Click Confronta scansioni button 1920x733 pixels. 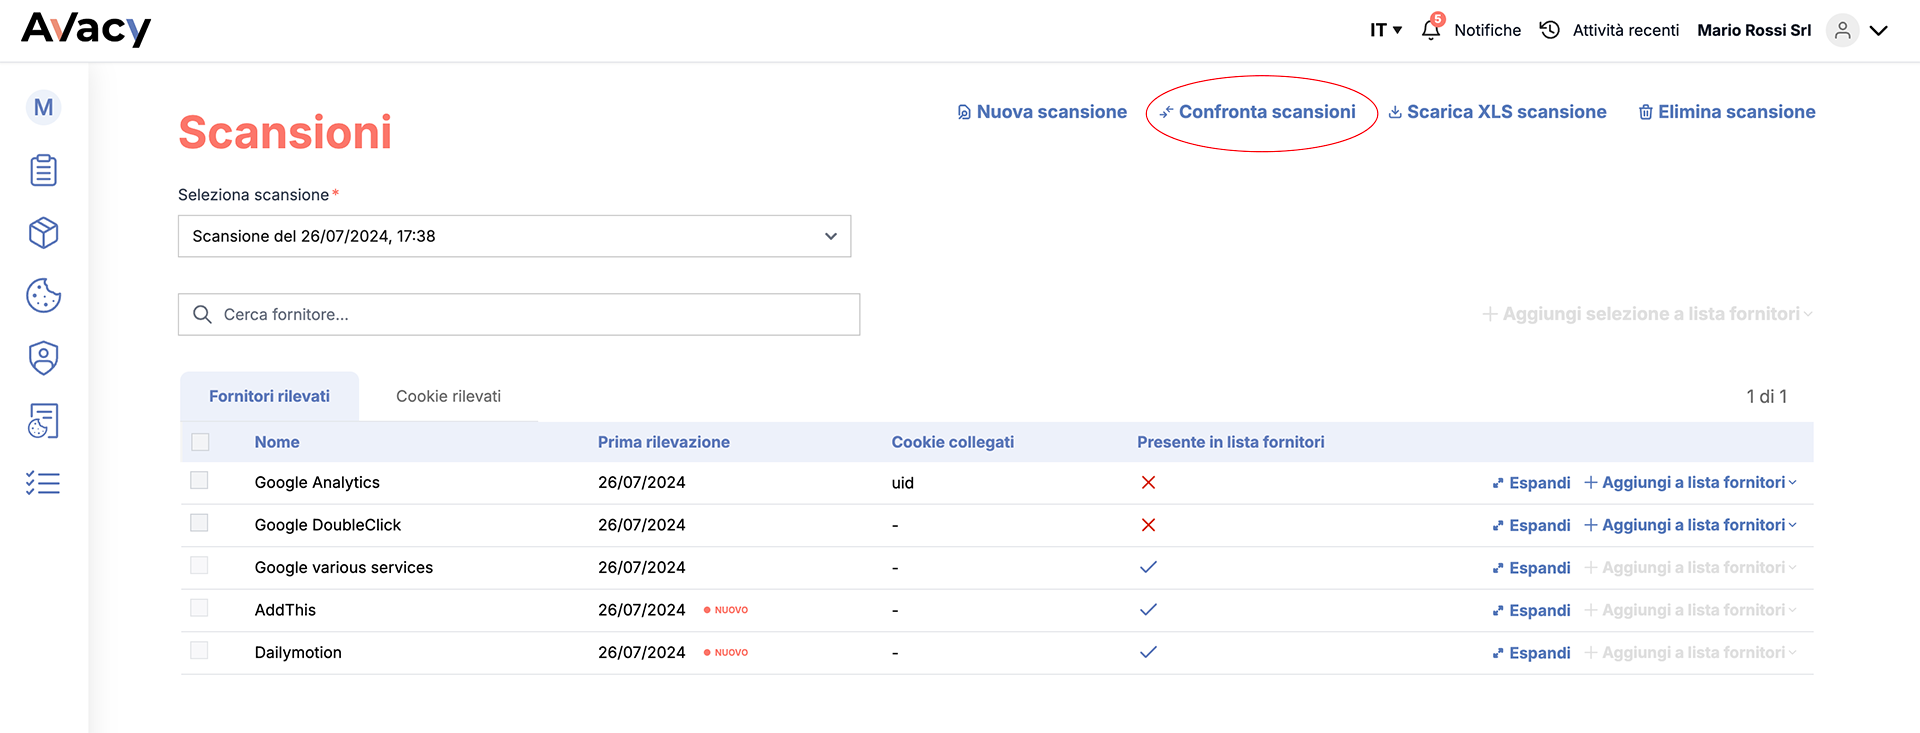[x=1258, y=112]
